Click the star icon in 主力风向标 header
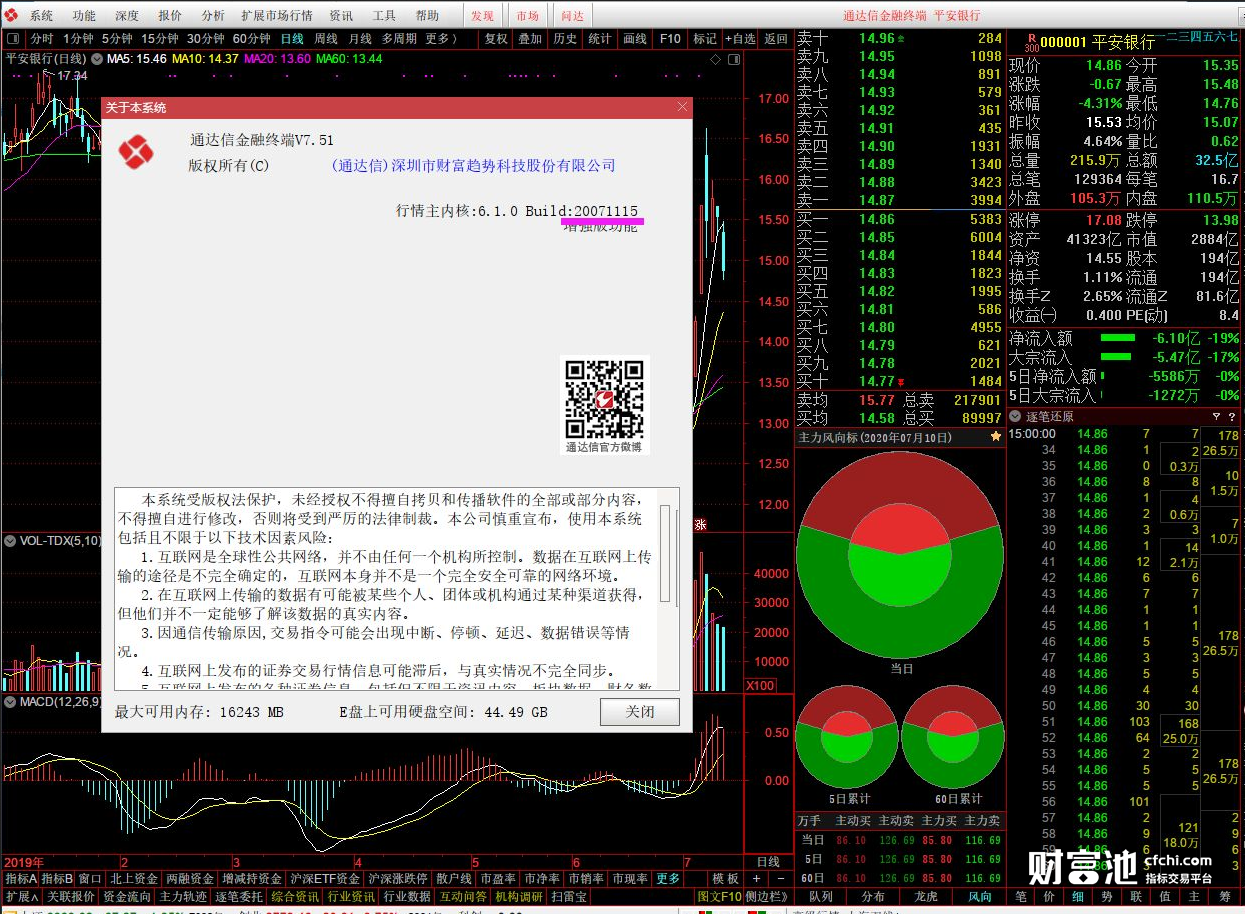This screenshot has width=1245, height=914. coord(996,437)
